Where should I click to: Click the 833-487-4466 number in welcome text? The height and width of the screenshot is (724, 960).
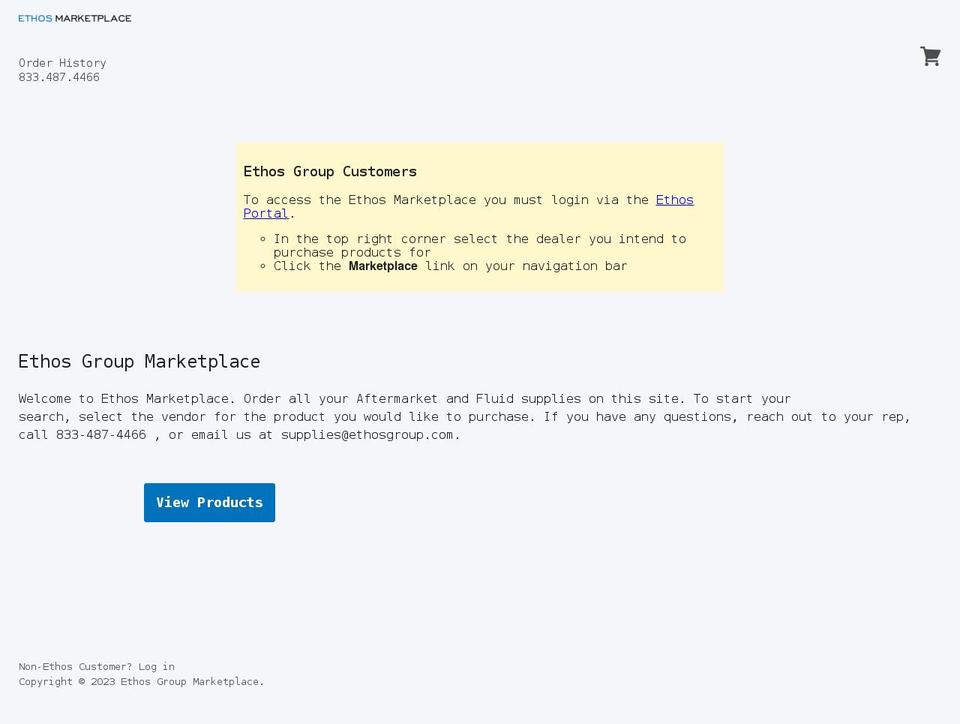[101, 435]
